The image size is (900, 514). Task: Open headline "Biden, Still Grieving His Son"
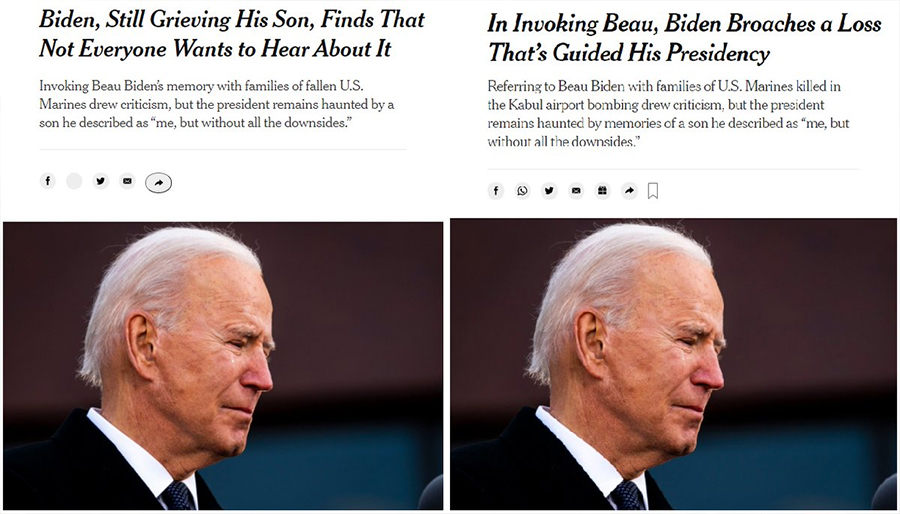click(232, 33)
